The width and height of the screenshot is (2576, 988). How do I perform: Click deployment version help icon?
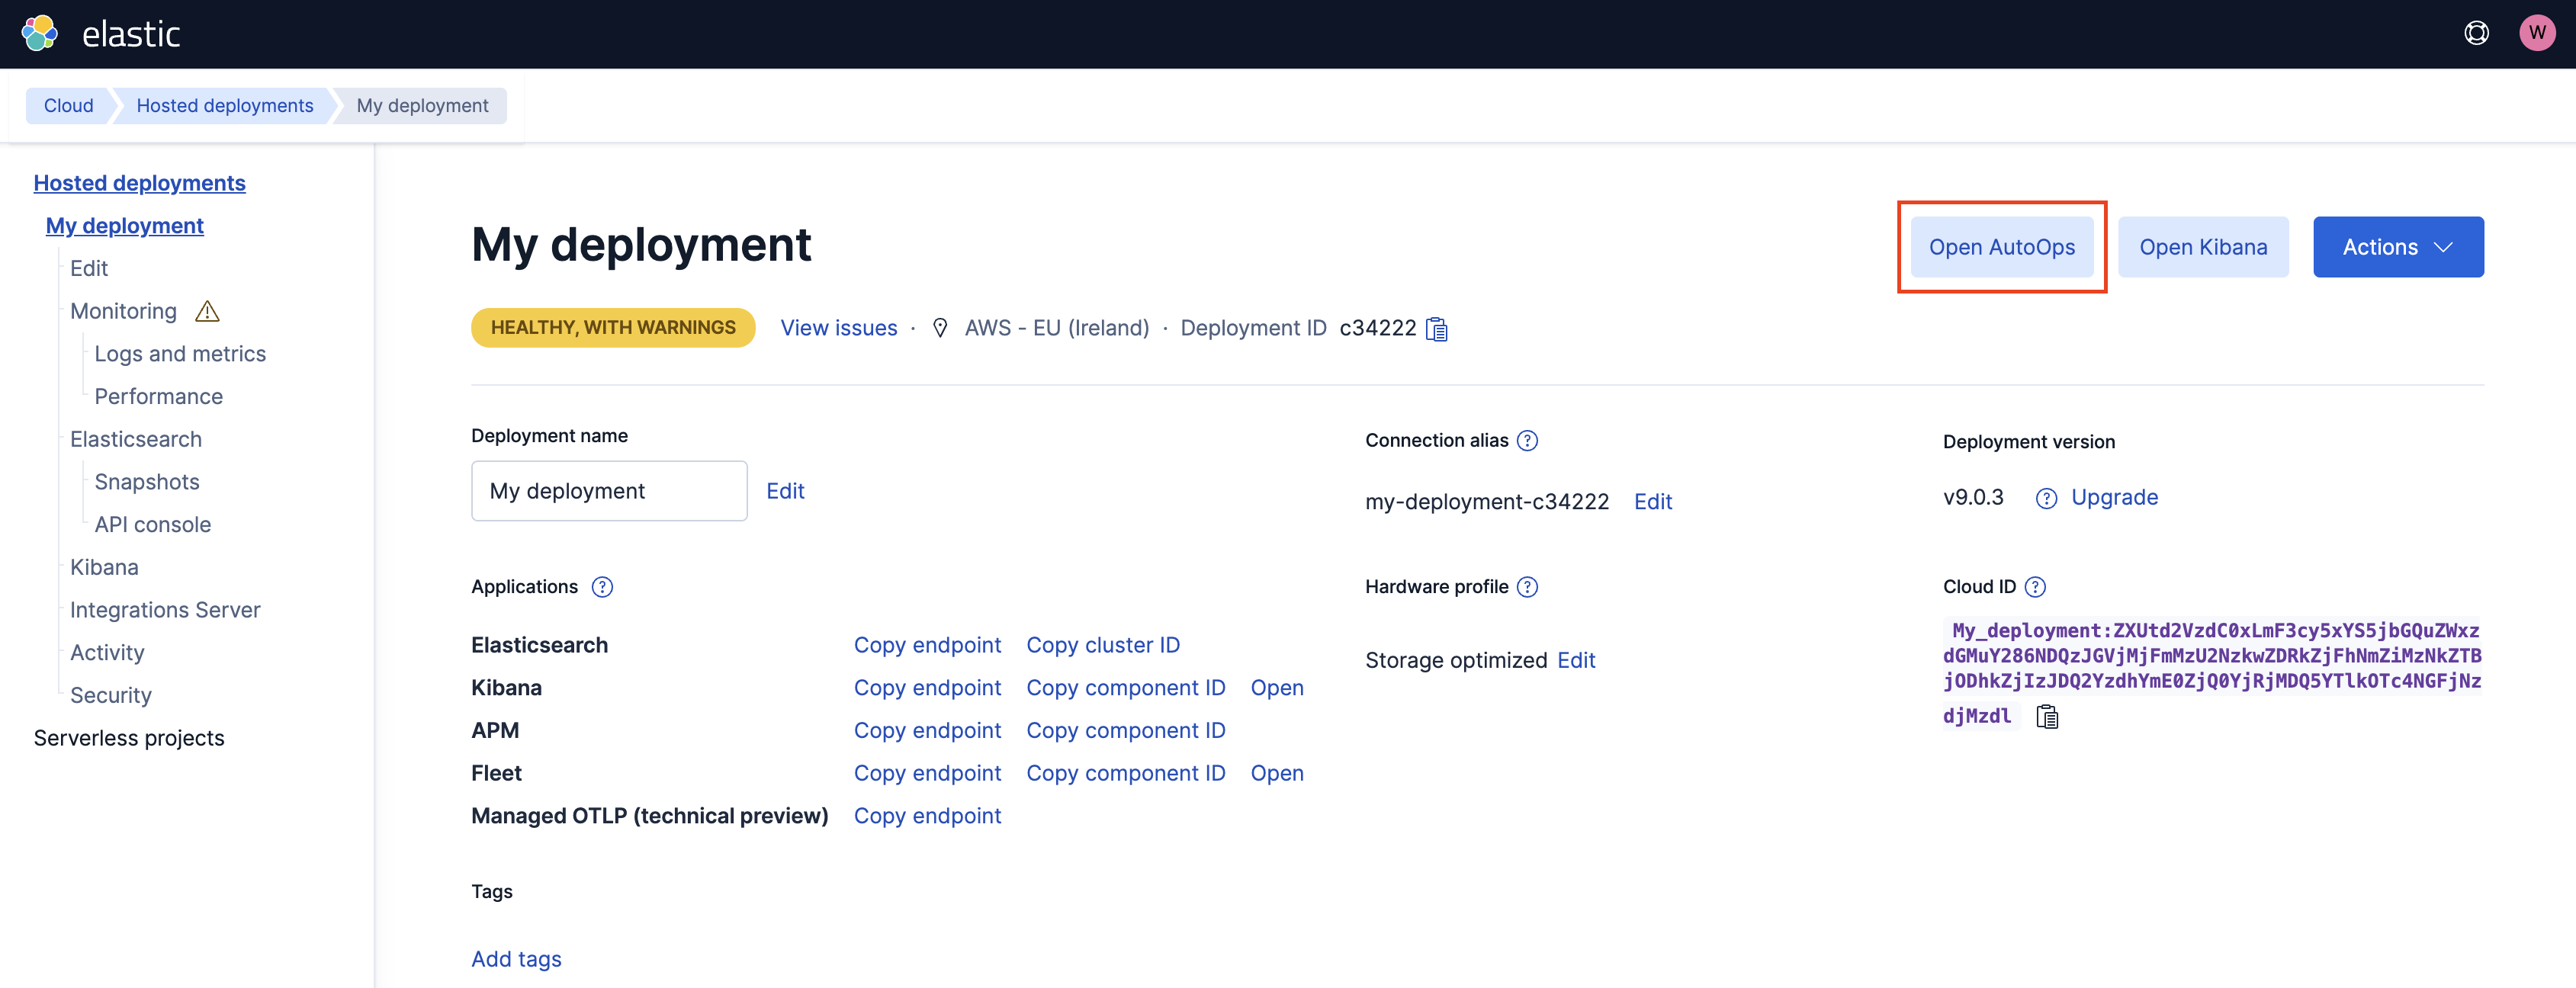click(x=2046, y=498)
